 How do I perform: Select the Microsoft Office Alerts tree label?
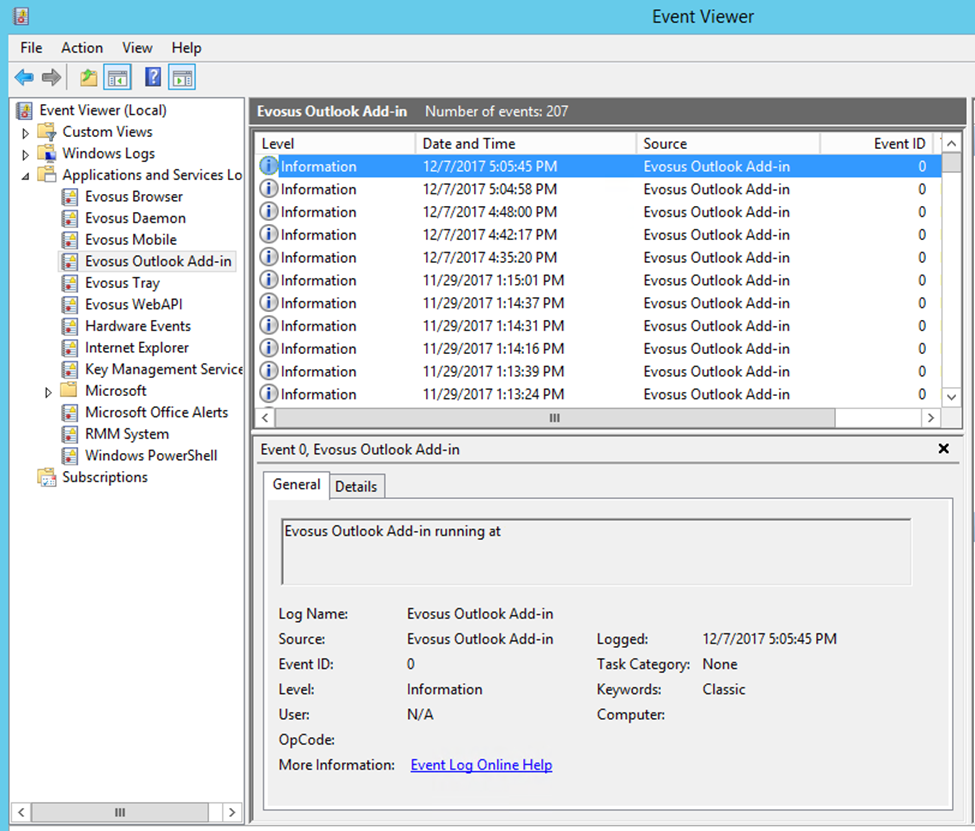coord(157,412)
